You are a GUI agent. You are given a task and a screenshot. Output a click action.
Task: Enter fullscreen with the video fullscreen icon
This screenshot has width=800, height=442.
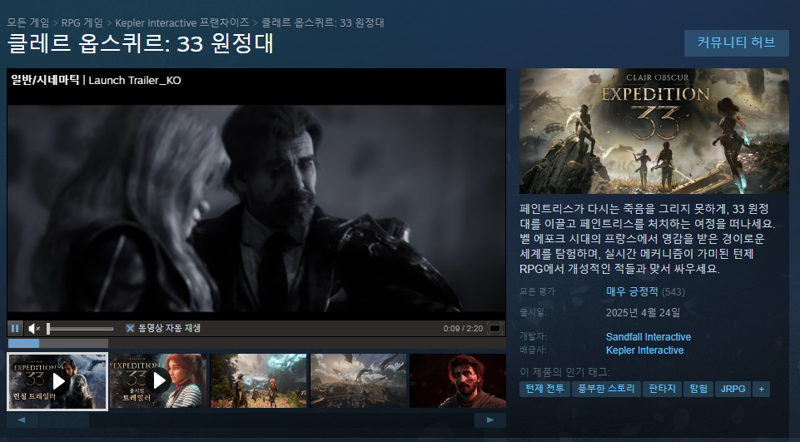coord(495,328)
